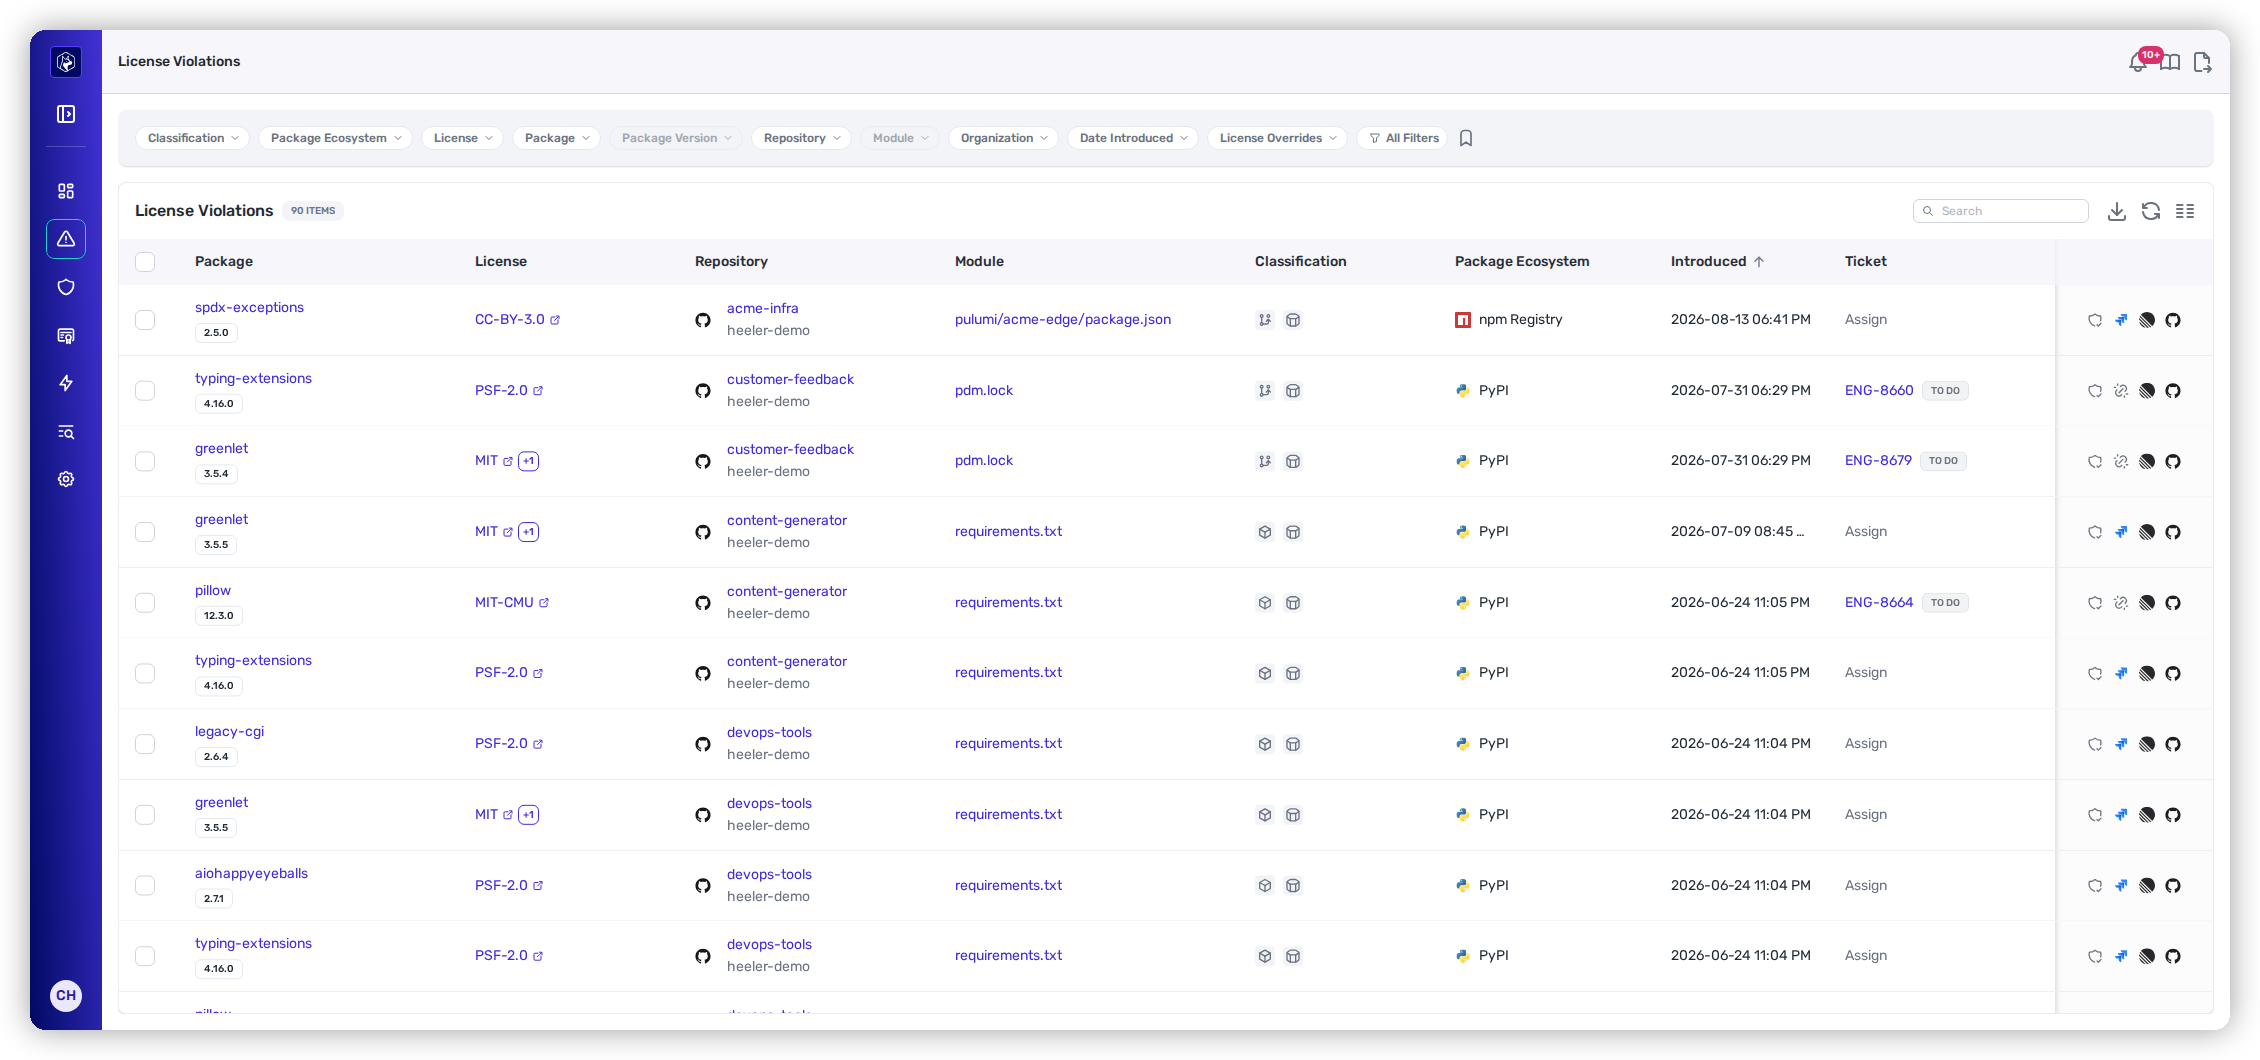
Task: Select the warning triangle violations icon
Action: tap(66, 239)
